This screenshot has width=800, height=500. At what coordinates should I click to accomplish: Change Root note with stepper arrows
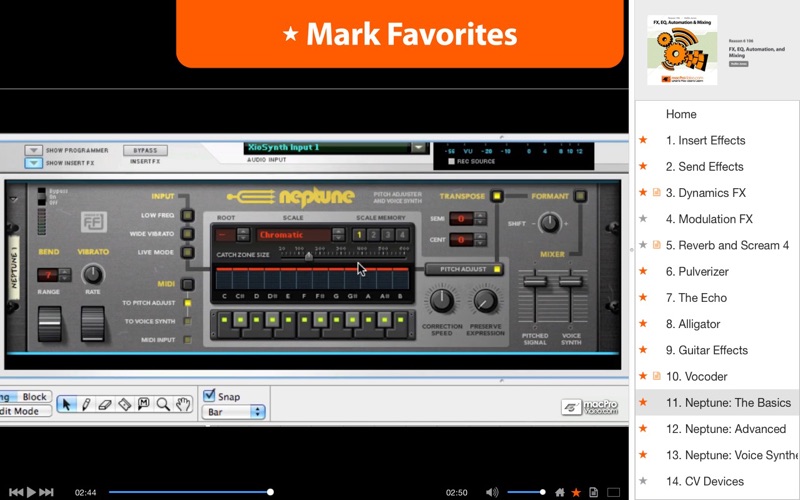pos(243,235)
